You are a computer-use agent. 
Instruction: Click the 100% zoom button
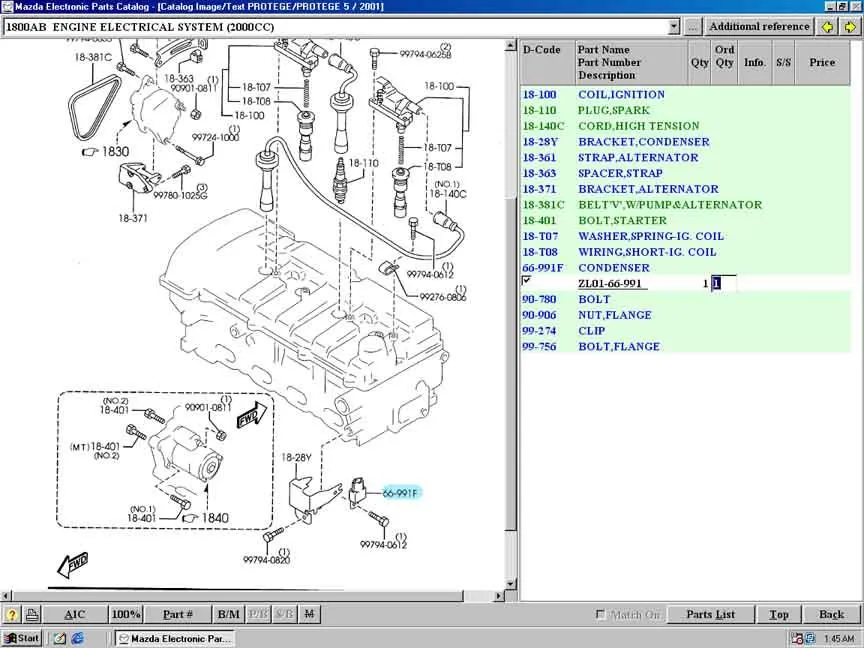[x=126, y=614]
